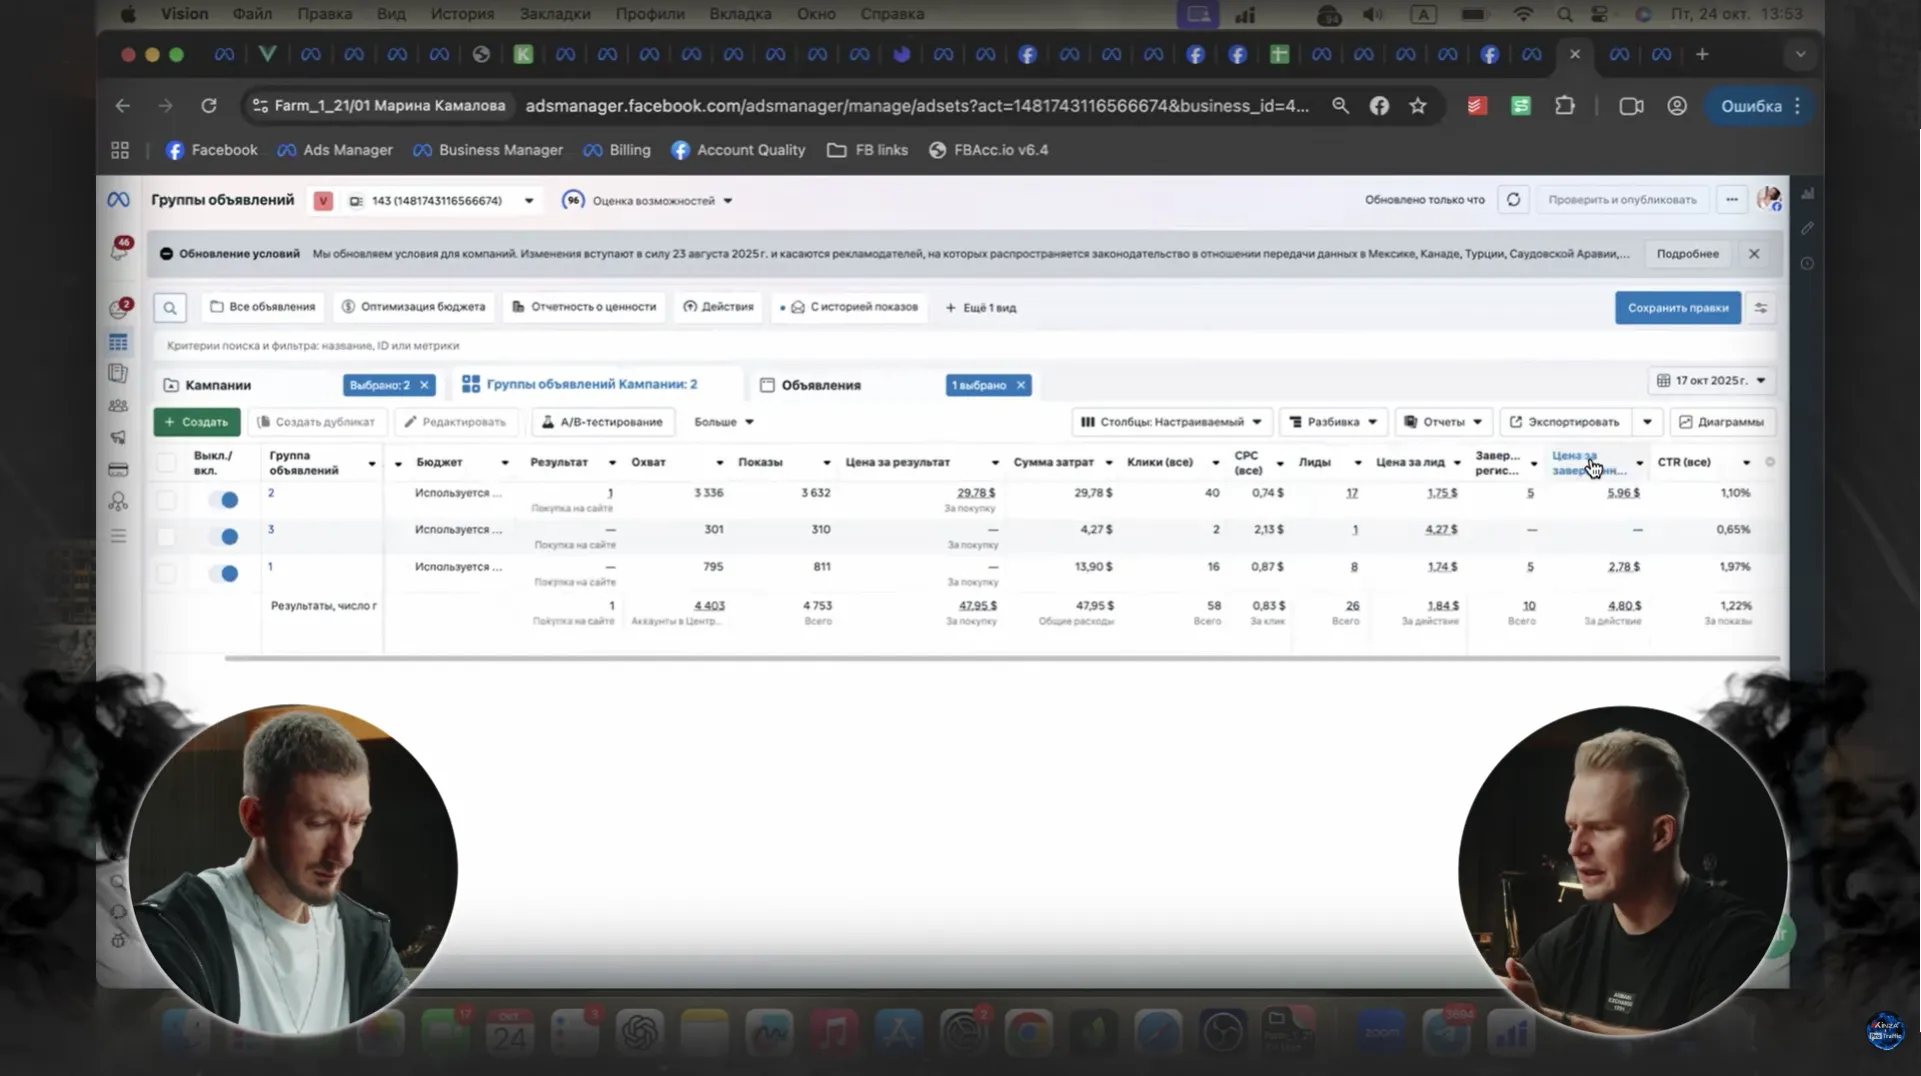Open the browser extensions puzzle icon

[x=1565, y=106]
